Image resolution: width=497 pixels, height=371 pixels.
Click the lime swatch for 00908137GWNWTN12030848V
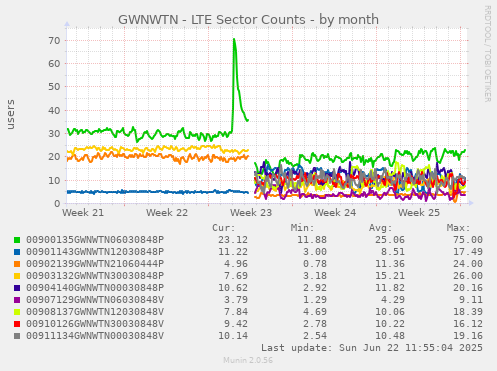[x=17, y=312]
